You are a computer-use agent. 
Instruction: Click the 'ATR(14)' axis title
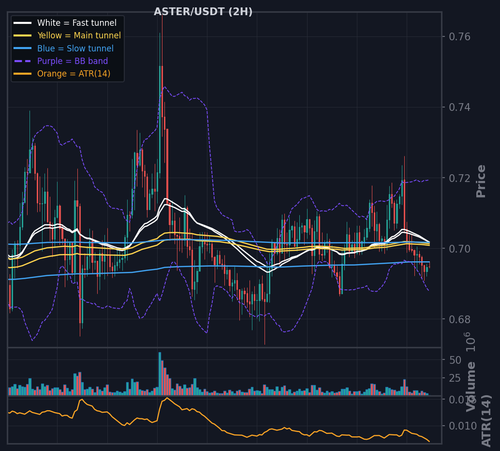click(x=486, y=421)
